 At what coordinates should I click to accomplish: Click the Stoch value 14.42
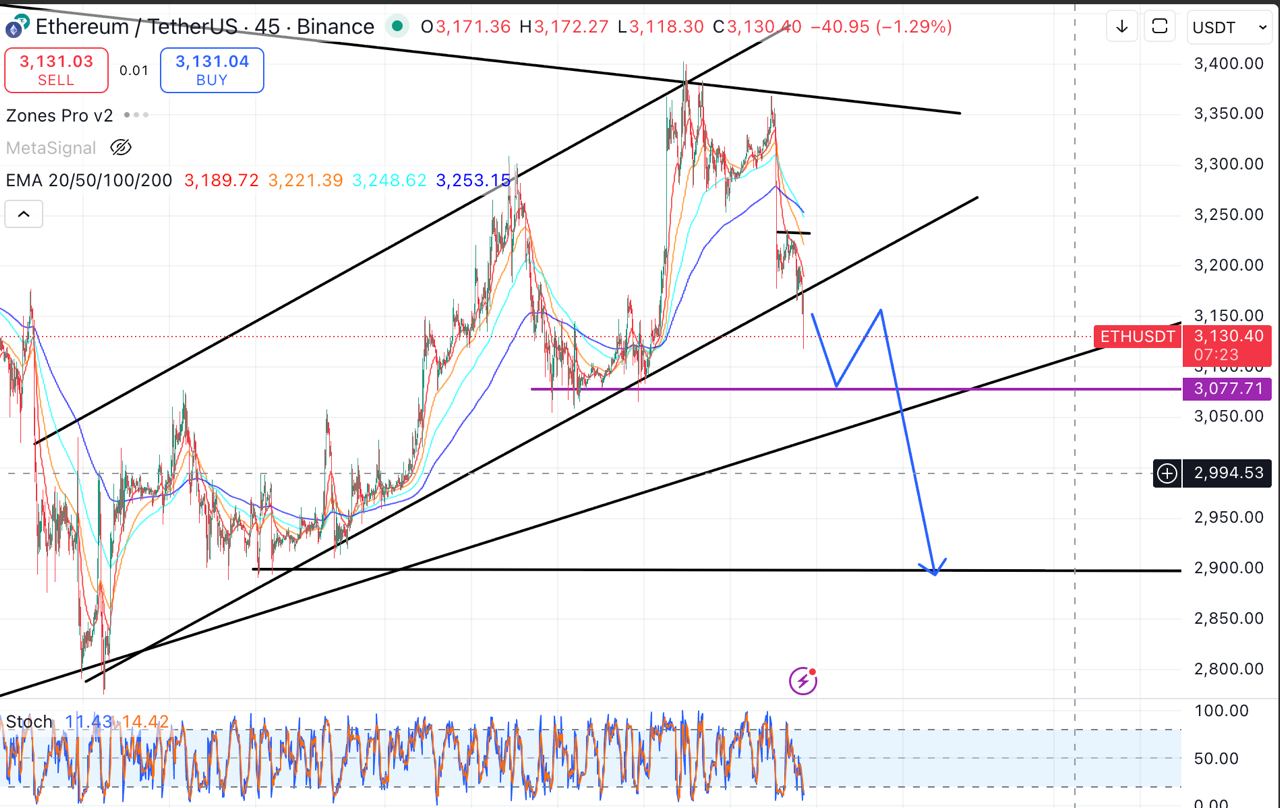click(145, 721)
